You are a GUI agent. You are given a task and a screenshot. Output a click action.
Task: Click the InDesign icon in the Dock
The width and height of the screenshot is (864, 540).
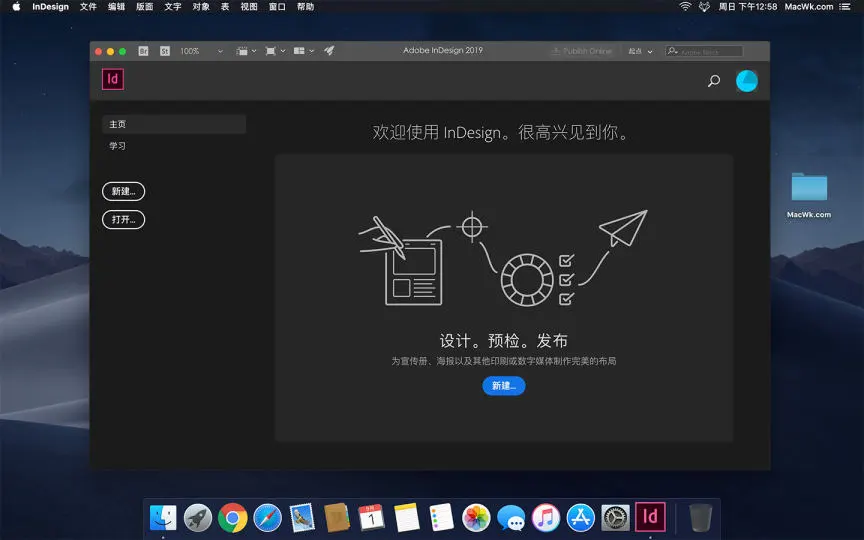650,517
